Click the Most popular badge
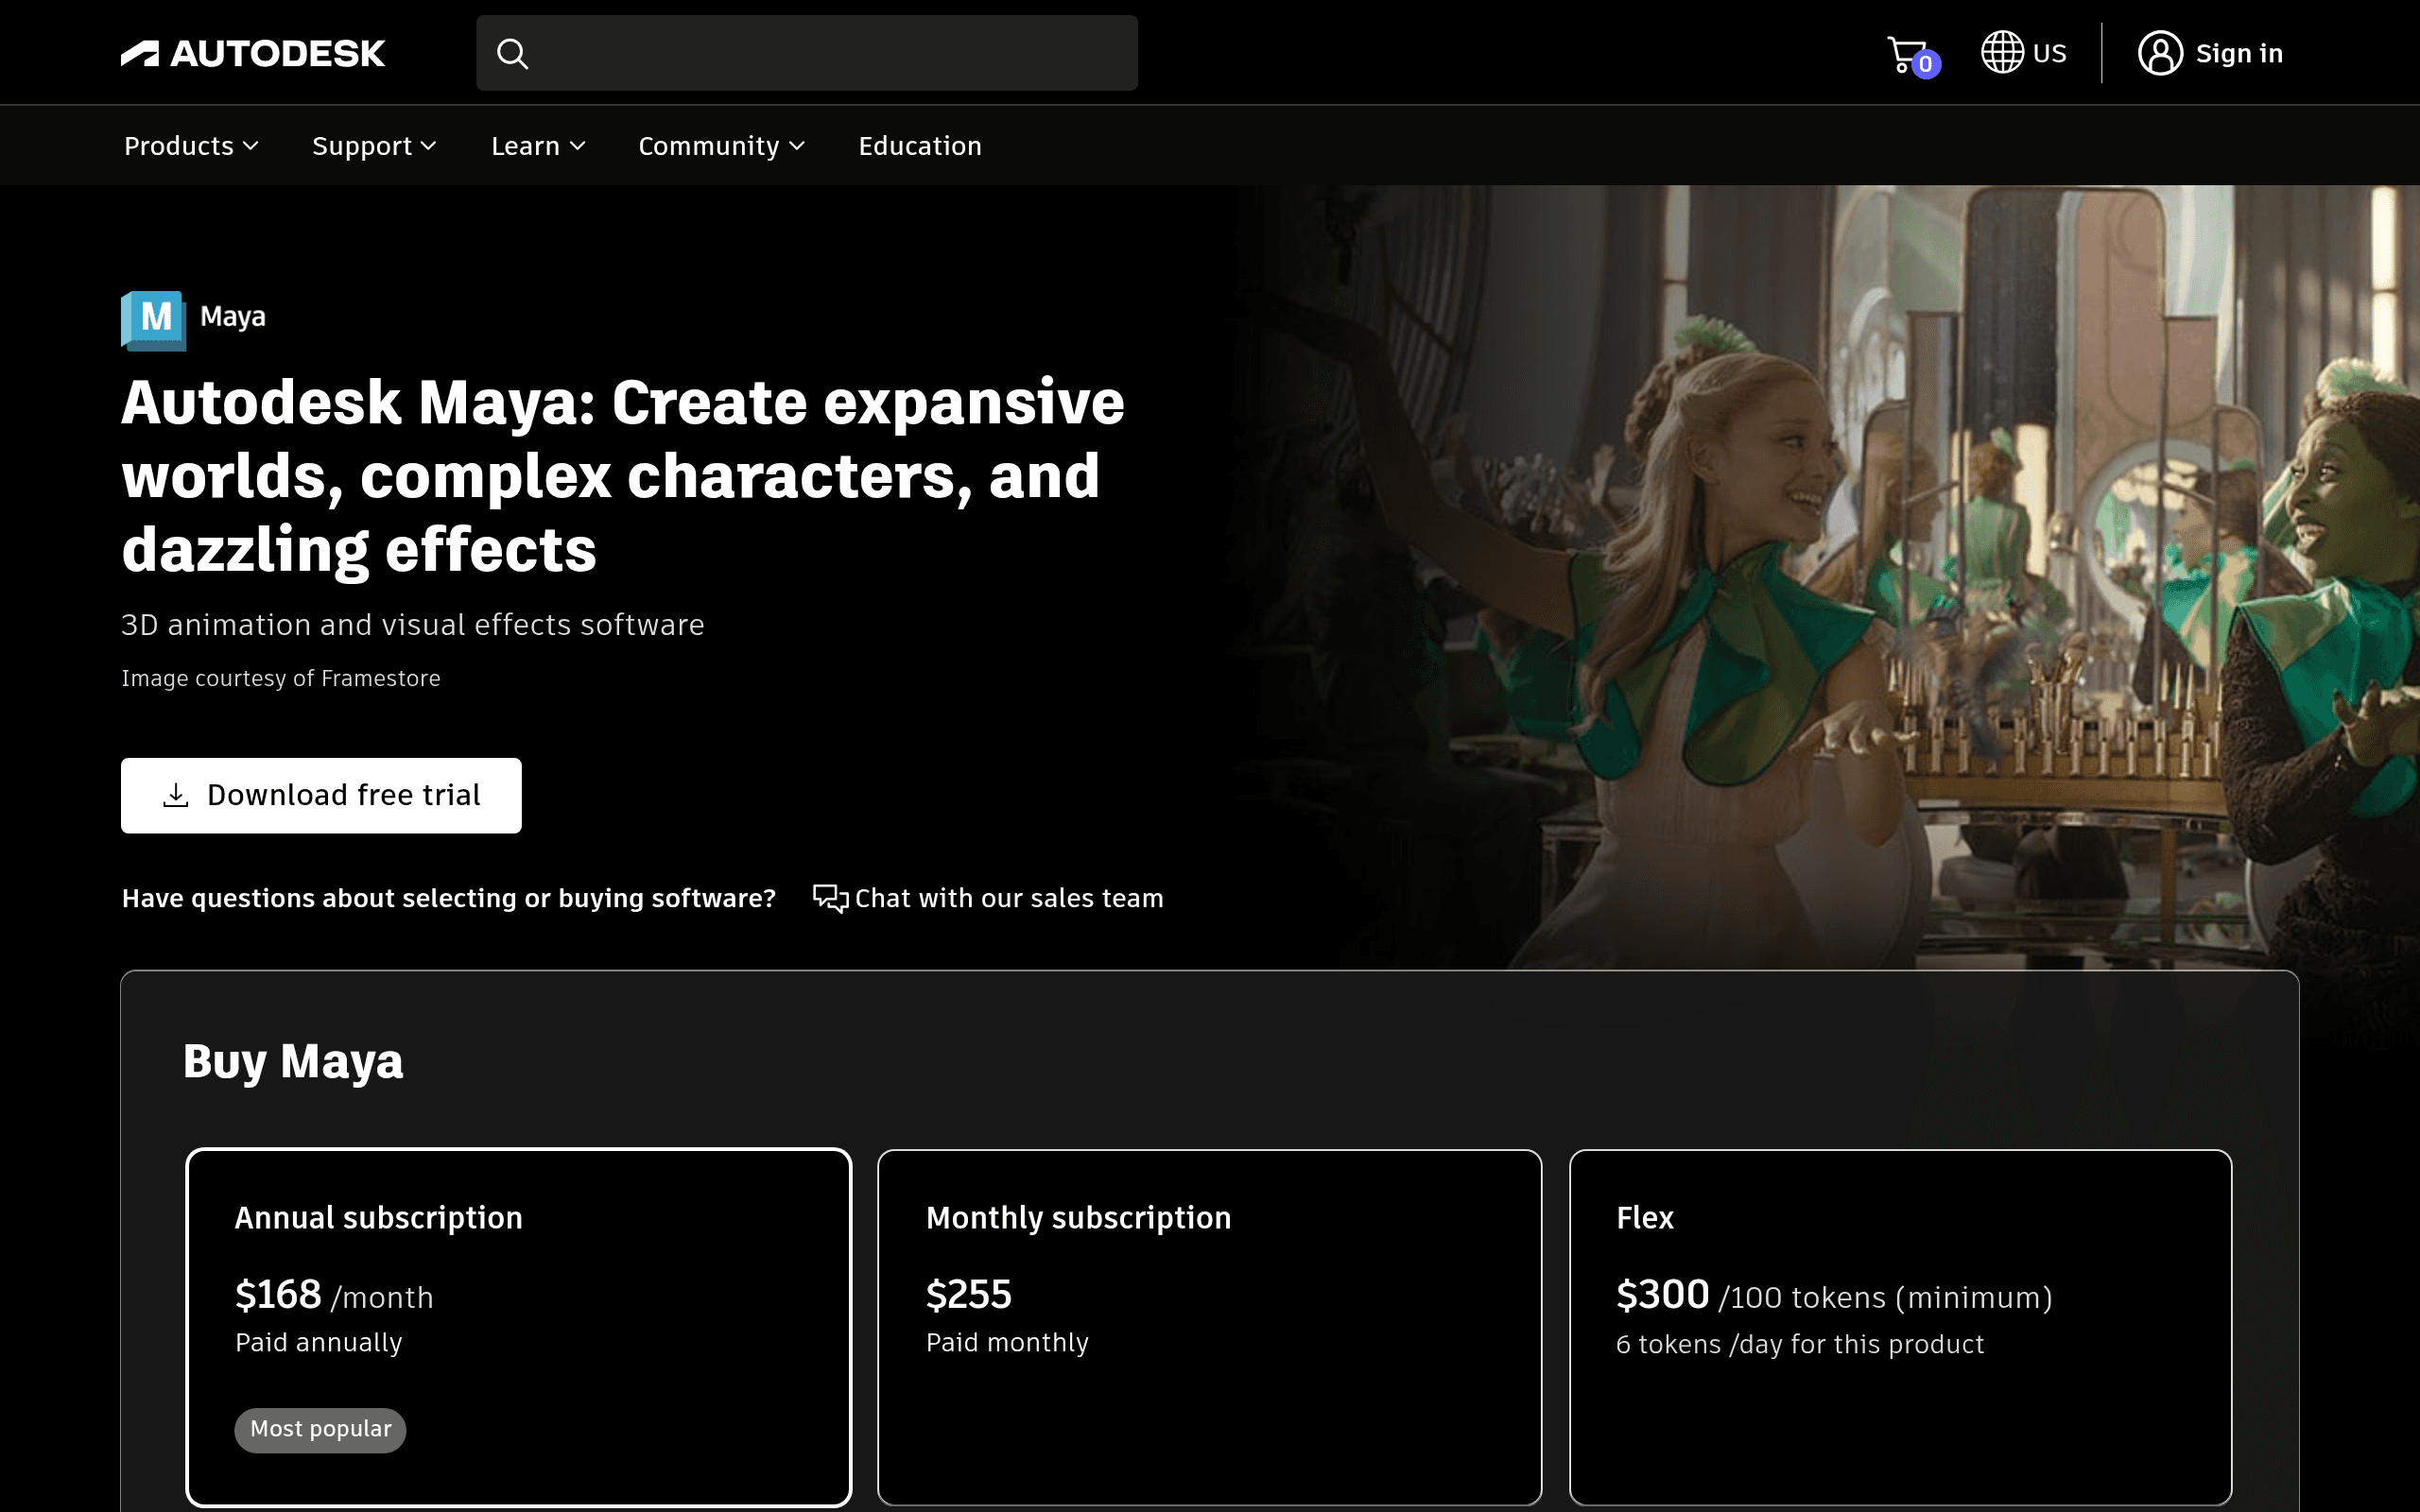The height and width of the screenshot is (1512, 2420). (320, 1430)
